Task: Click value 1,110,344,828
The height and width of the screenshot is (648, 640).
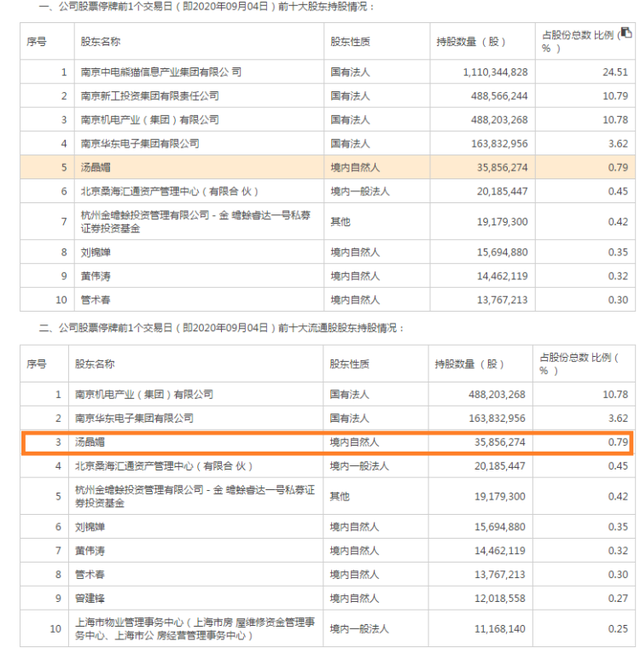Action: [495, 72]
